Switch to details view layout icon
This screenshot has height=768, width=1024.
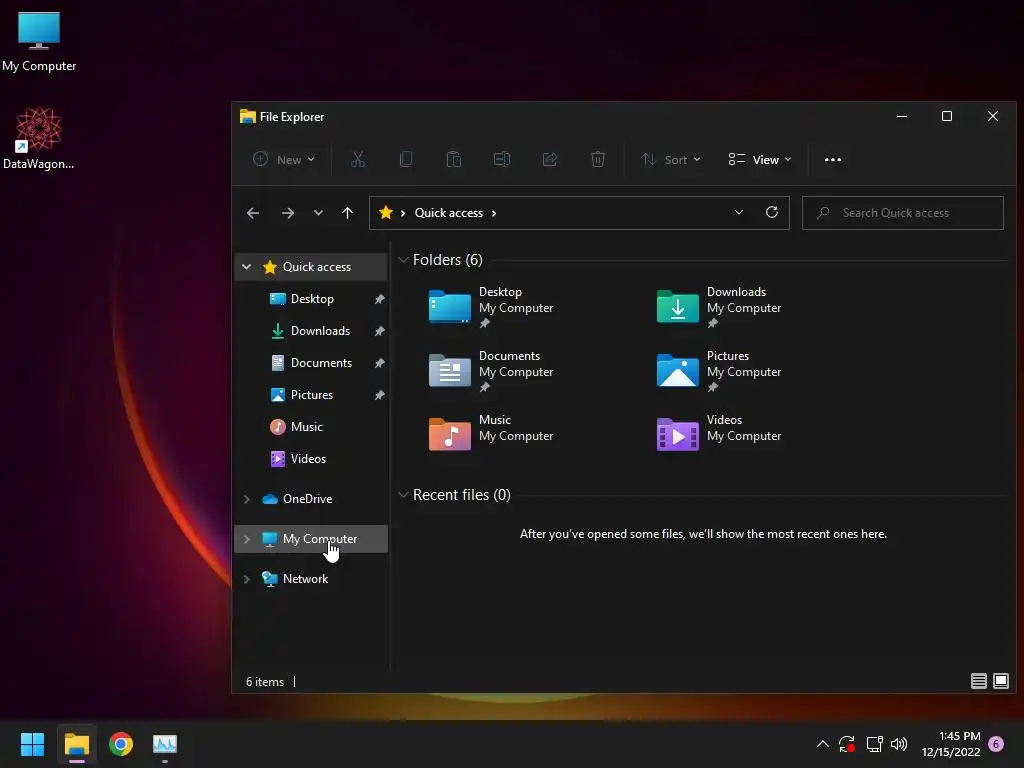click(x=978, y=681)
